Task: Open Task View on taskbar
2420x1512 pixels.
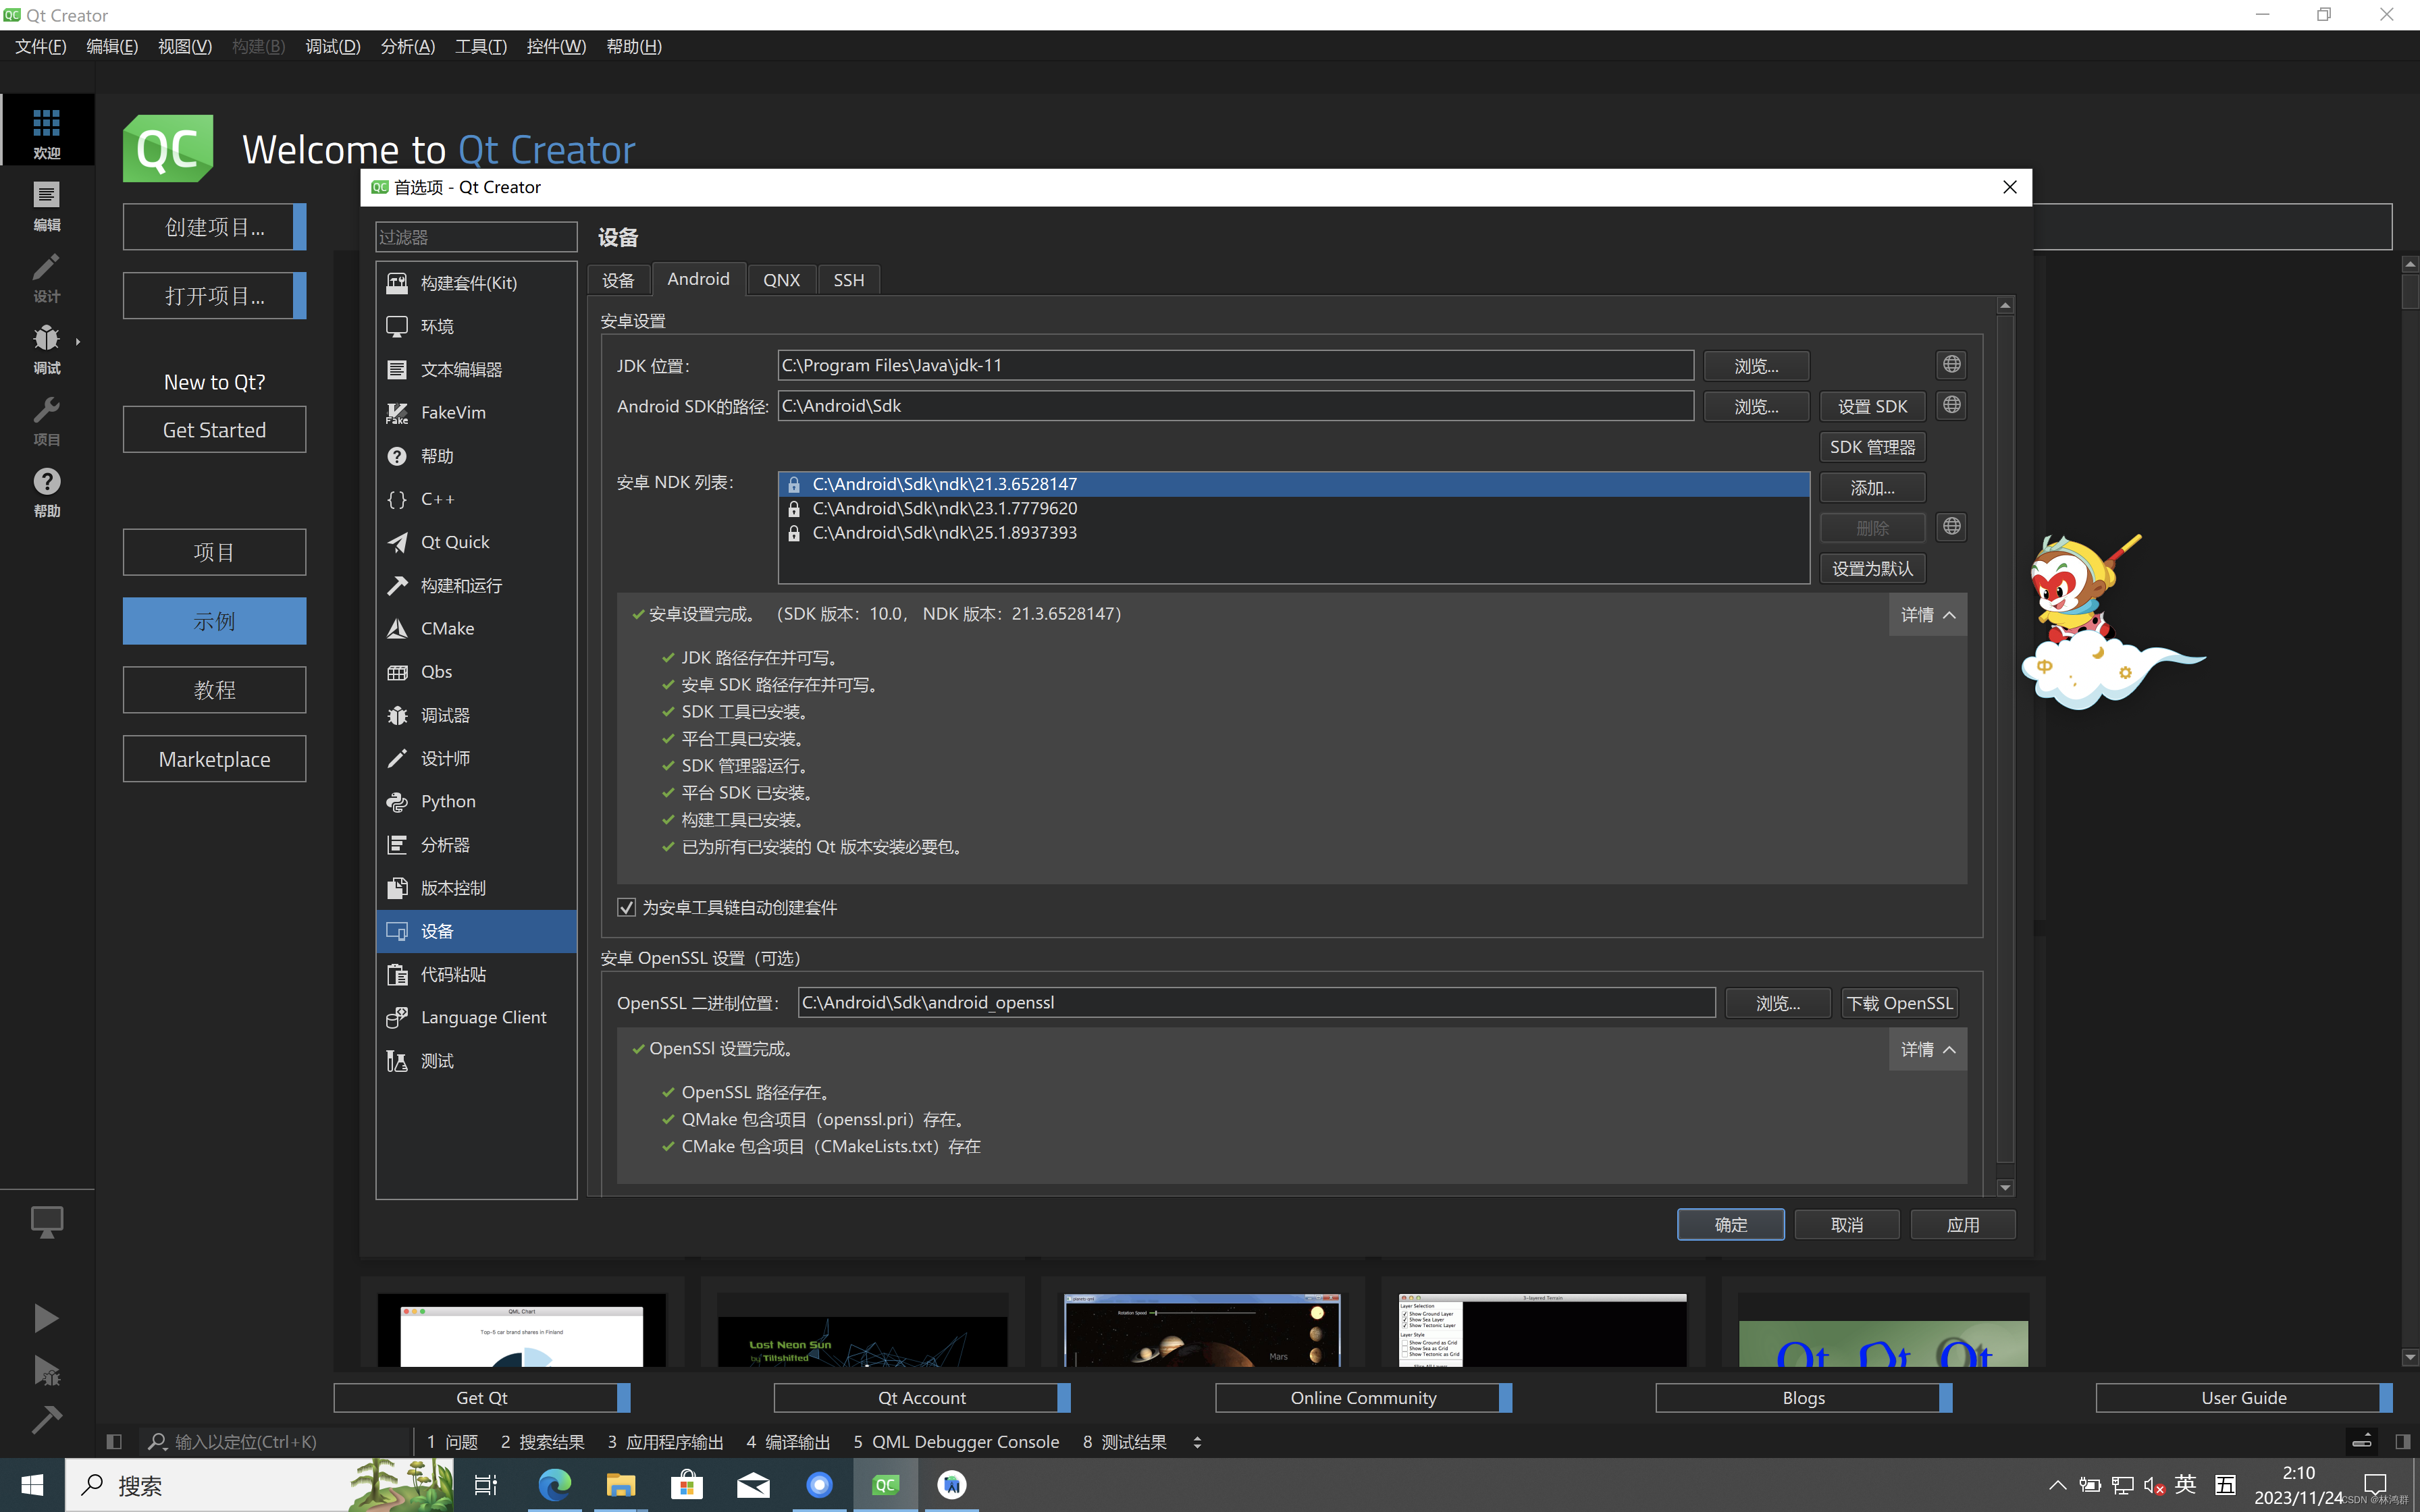Action: (486, 1485)
